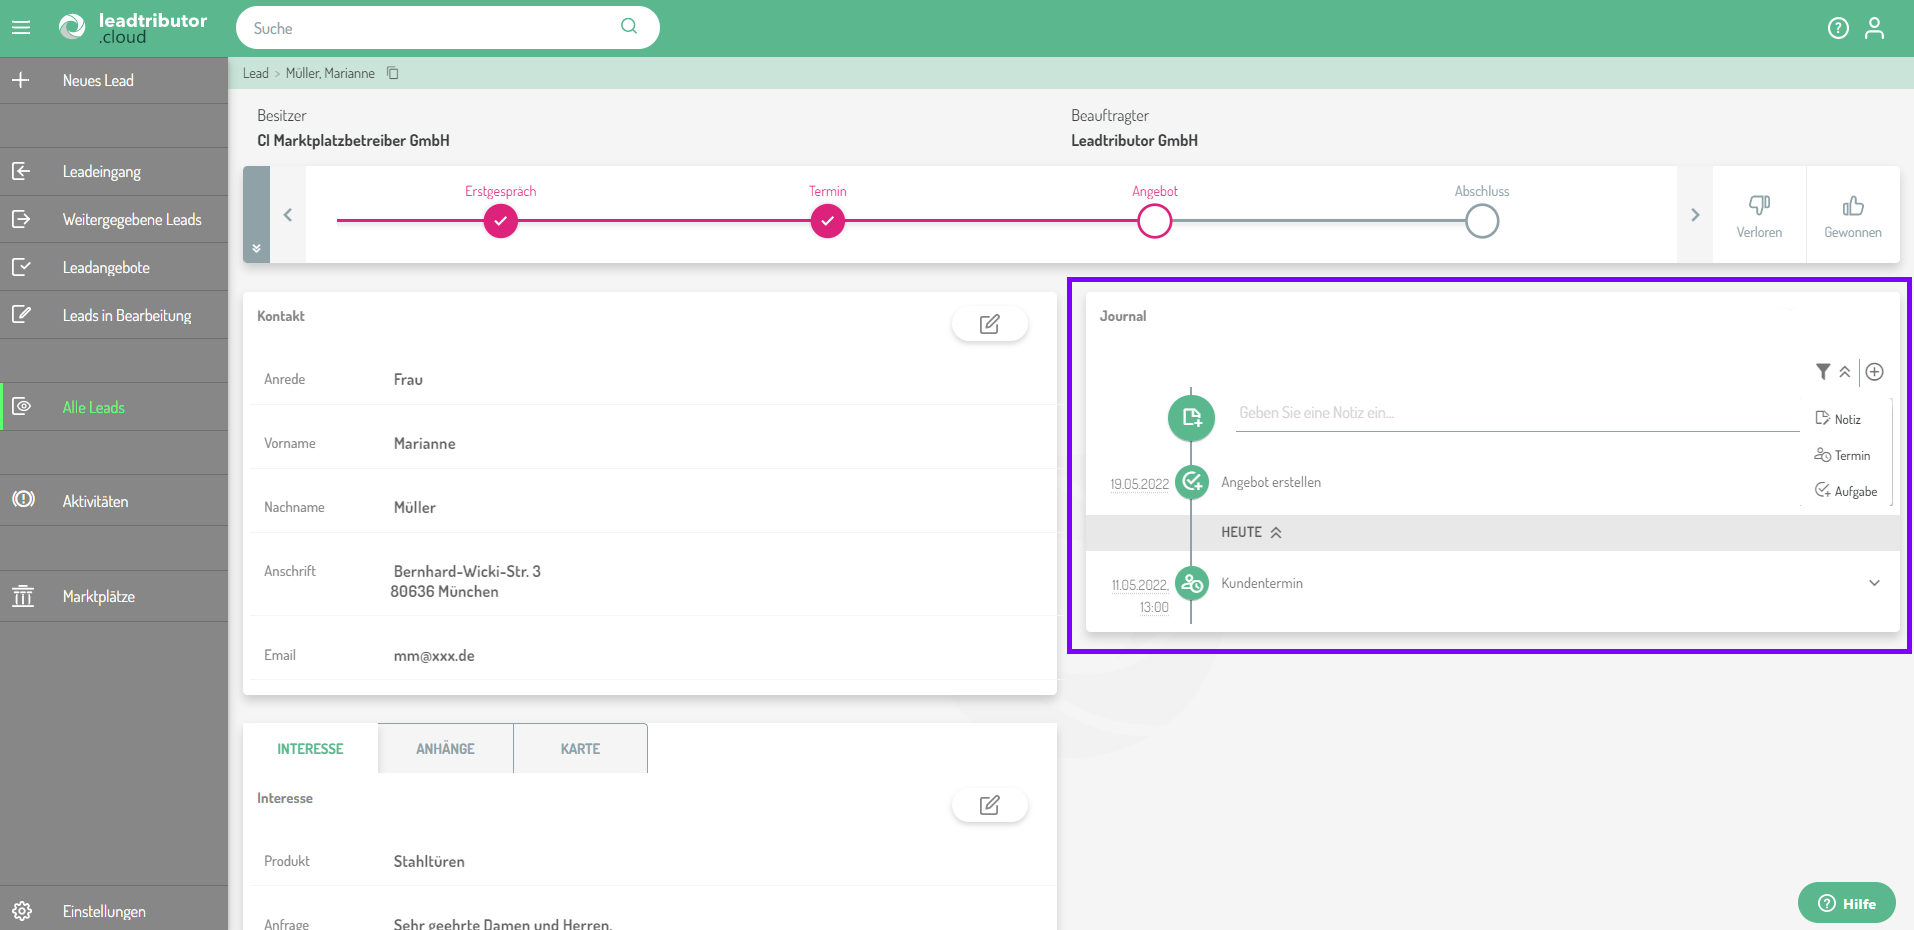Screen dimensions: 1914x930
Task: Open the help question mark icon in header
Action: [1838, 28]
